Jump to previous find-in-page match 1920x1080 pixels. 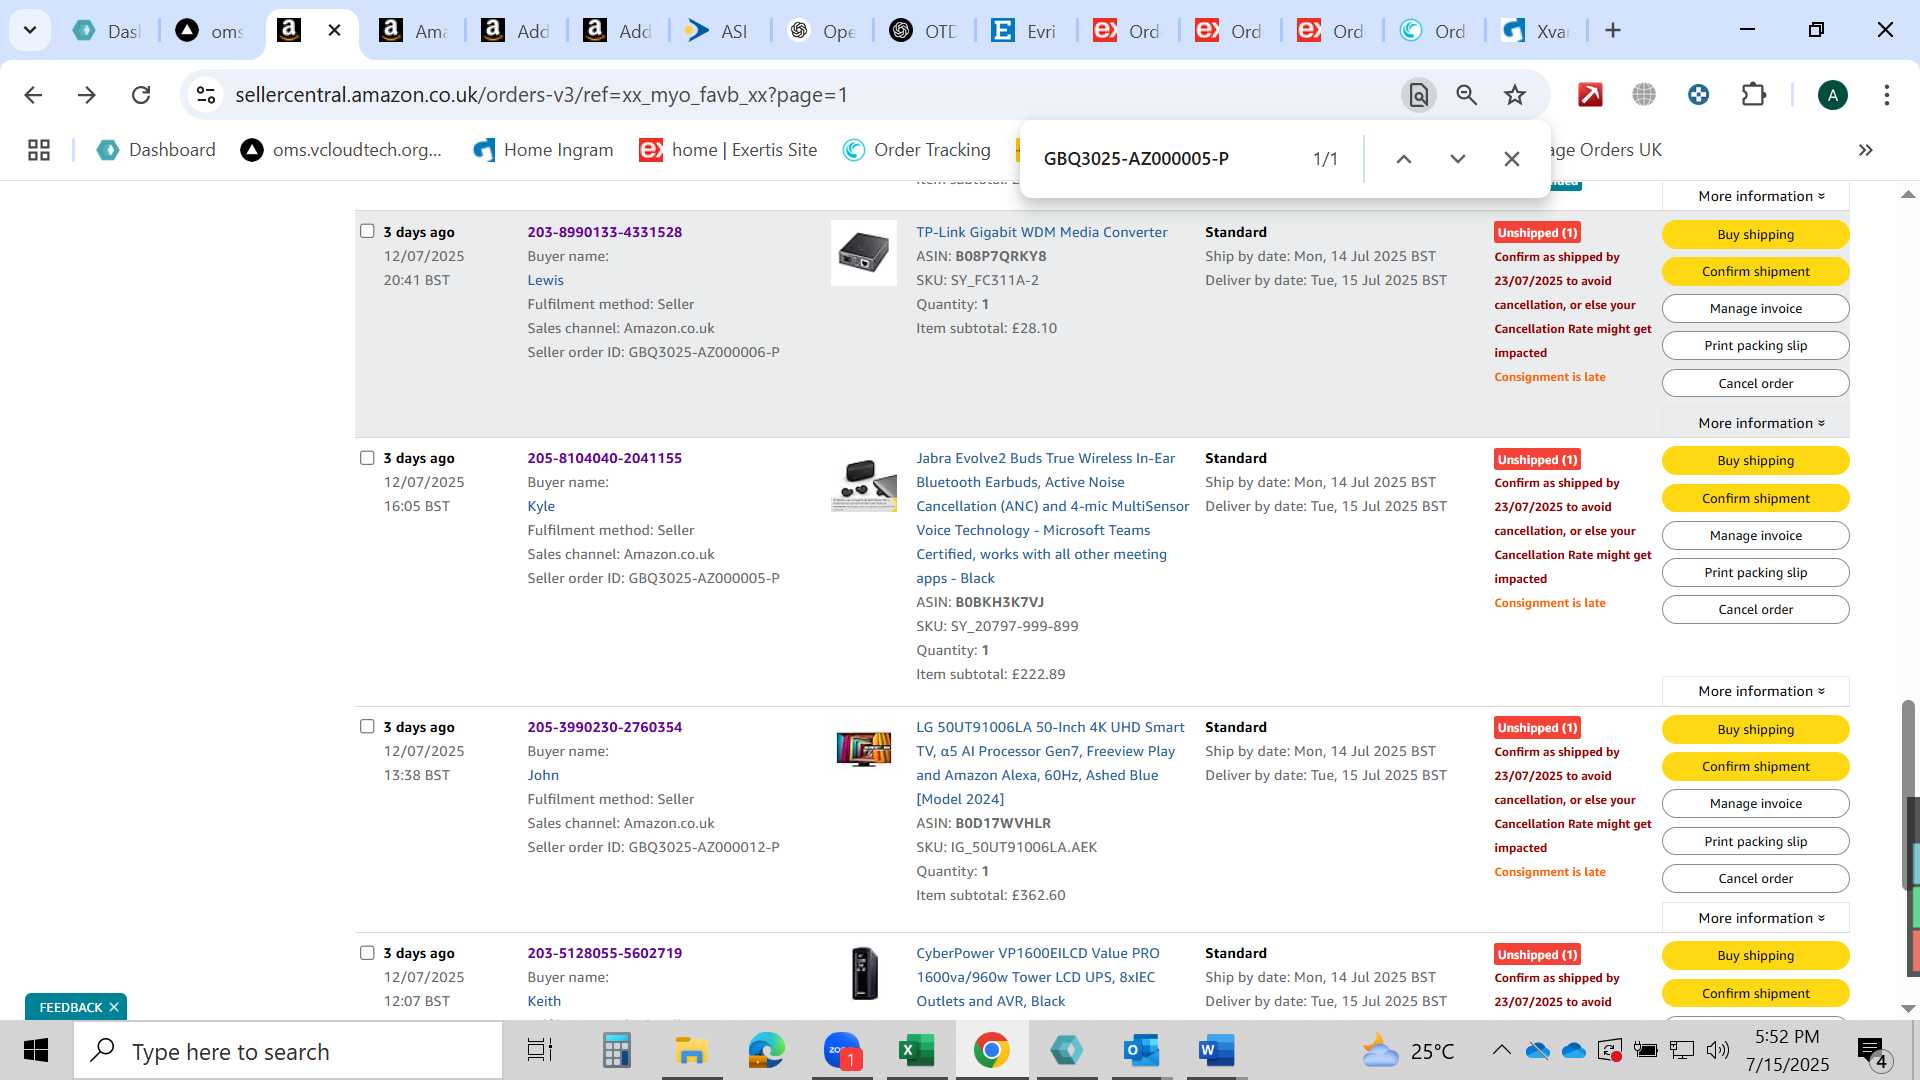pyautogui.click(x=1404, y=159)
